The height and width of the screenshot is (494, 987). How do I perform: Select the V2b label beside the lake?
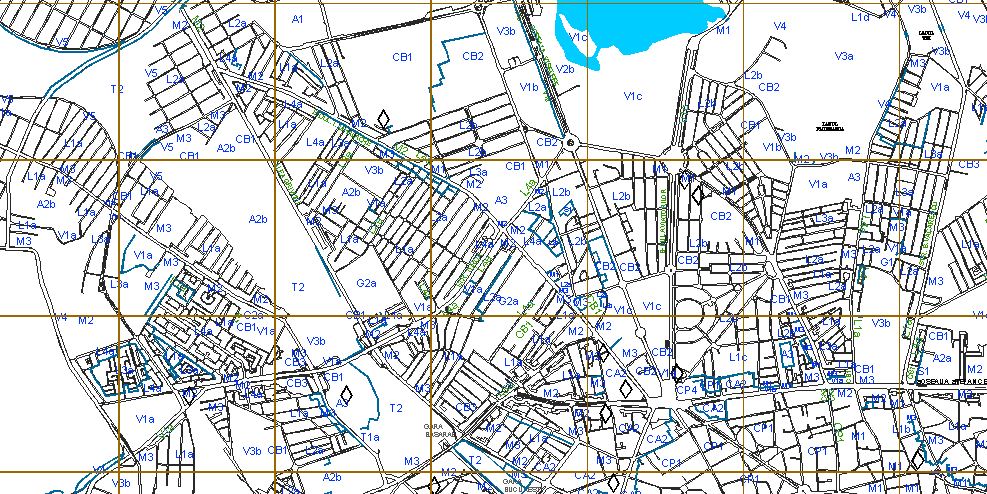566,69
